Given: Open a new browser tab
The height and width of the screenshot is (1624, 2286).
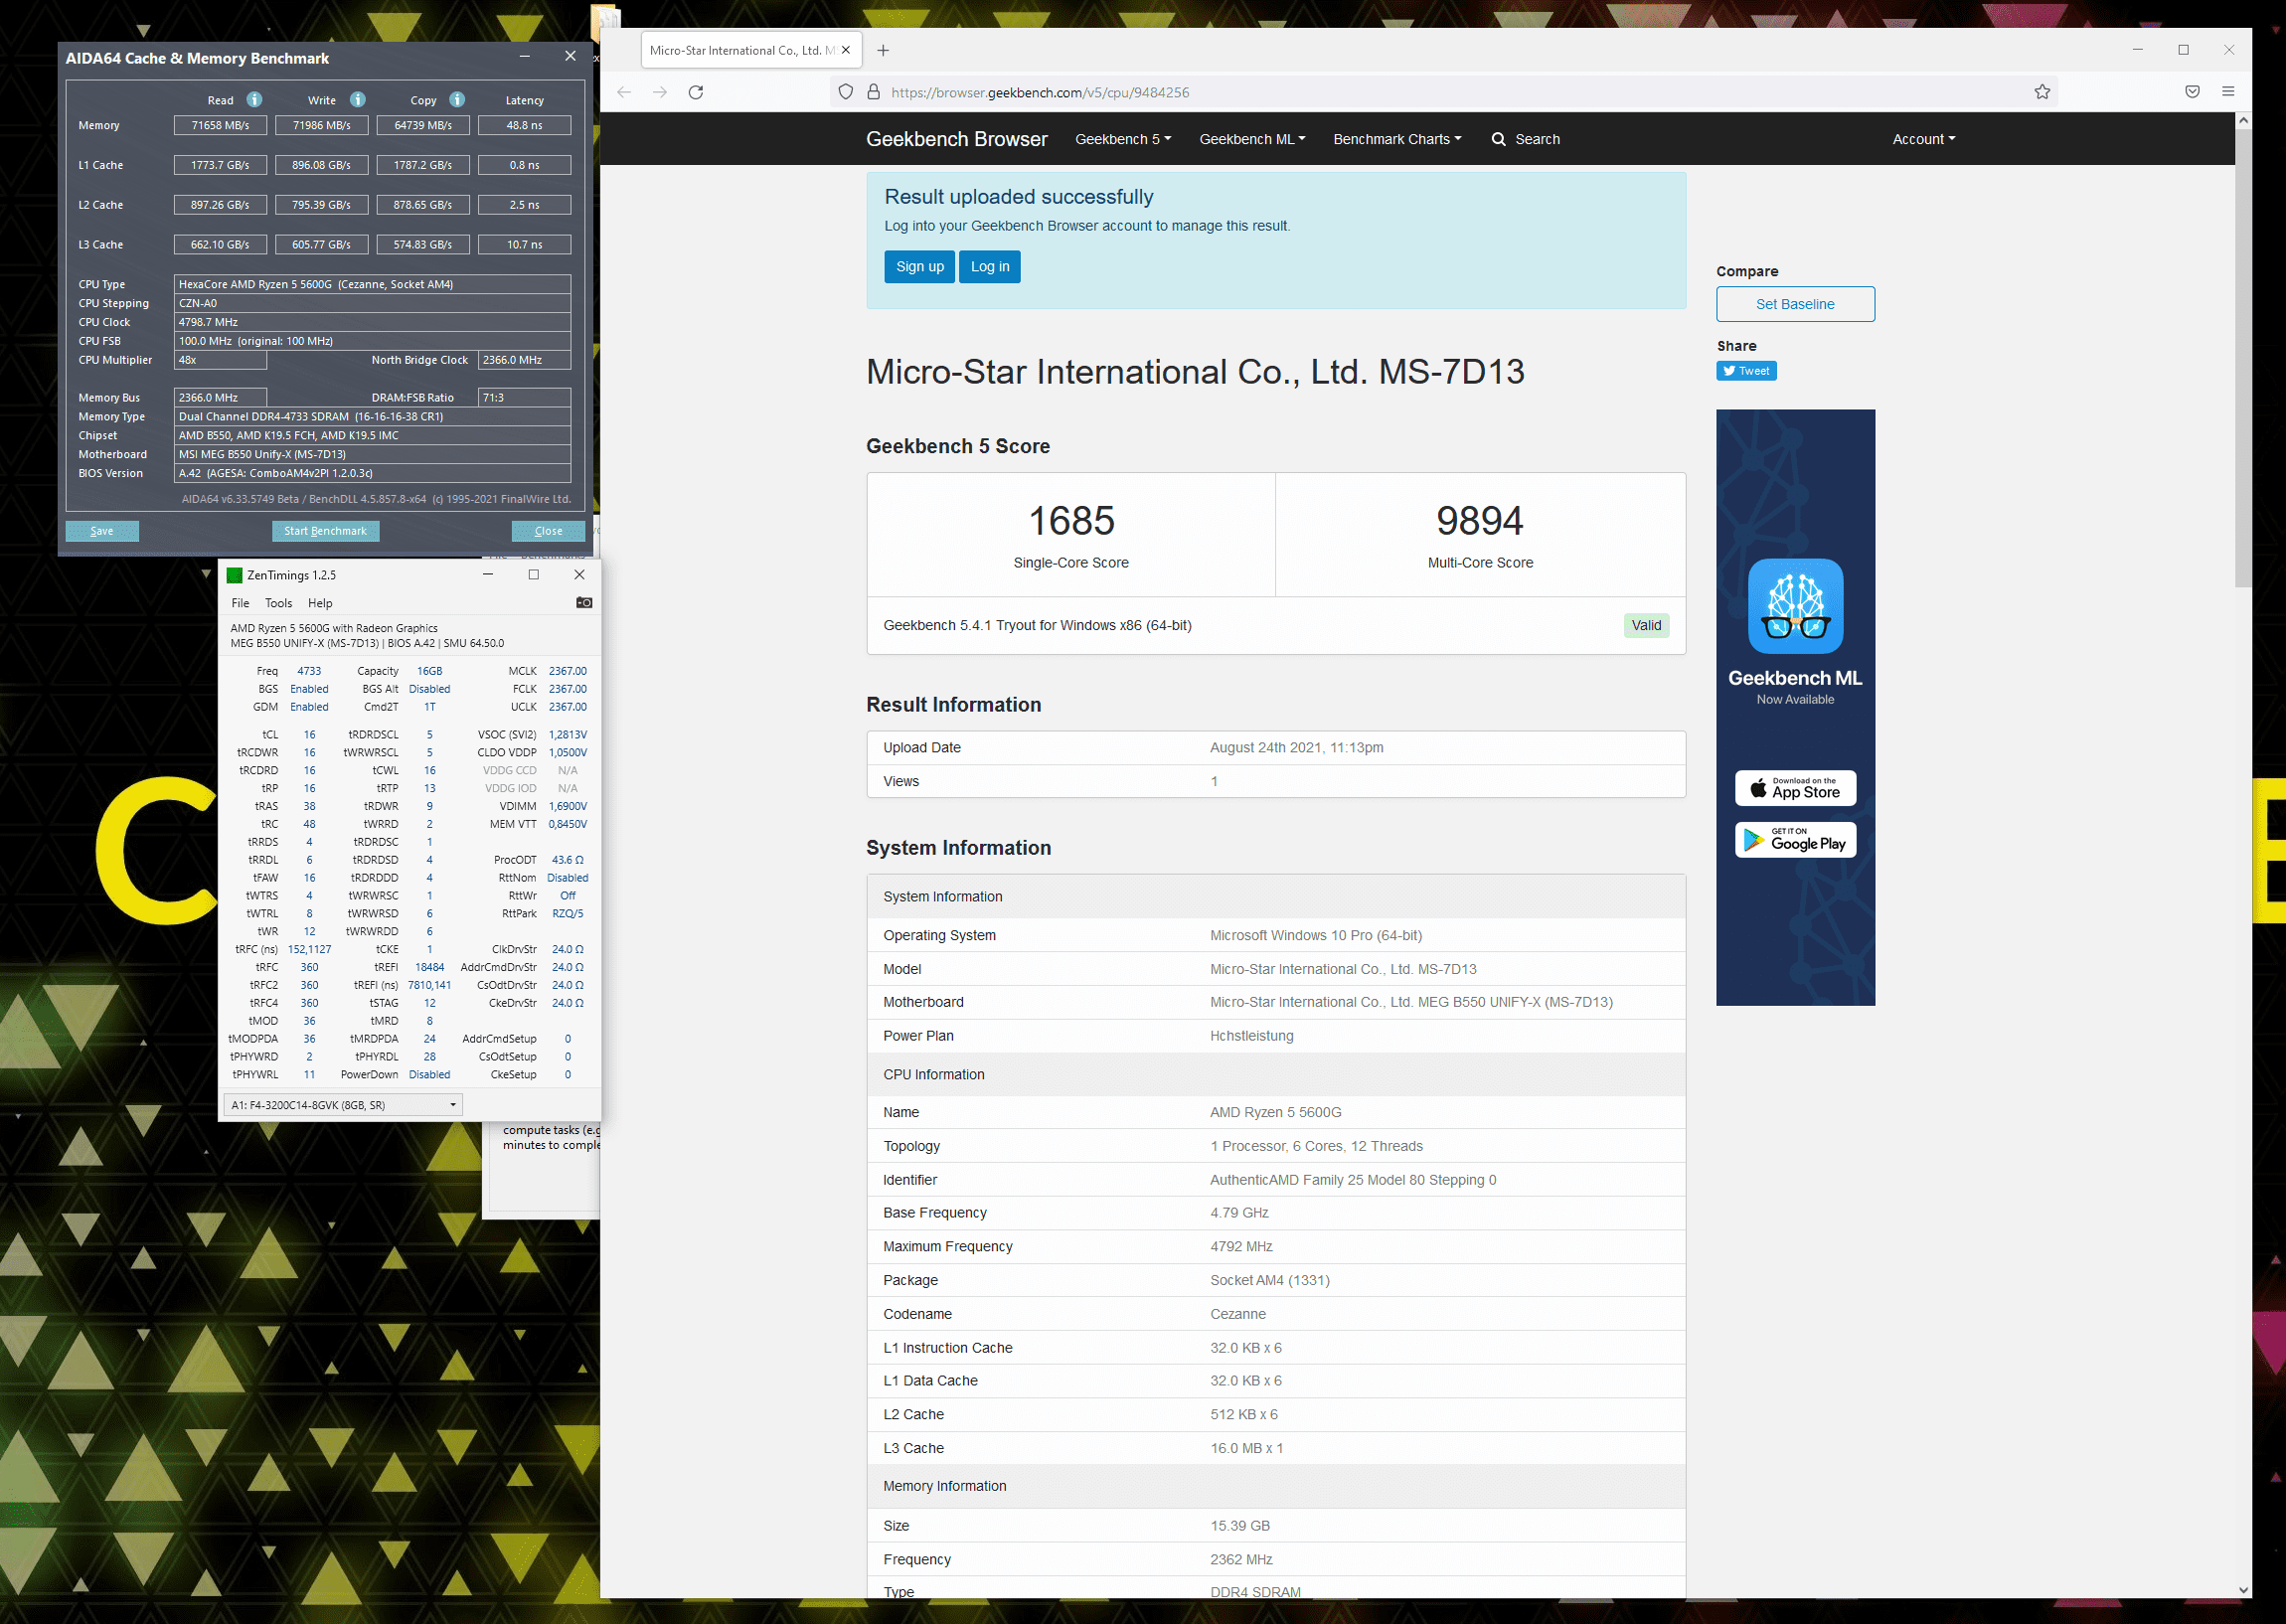Looking at the screenshot, I should pos(883,50).
